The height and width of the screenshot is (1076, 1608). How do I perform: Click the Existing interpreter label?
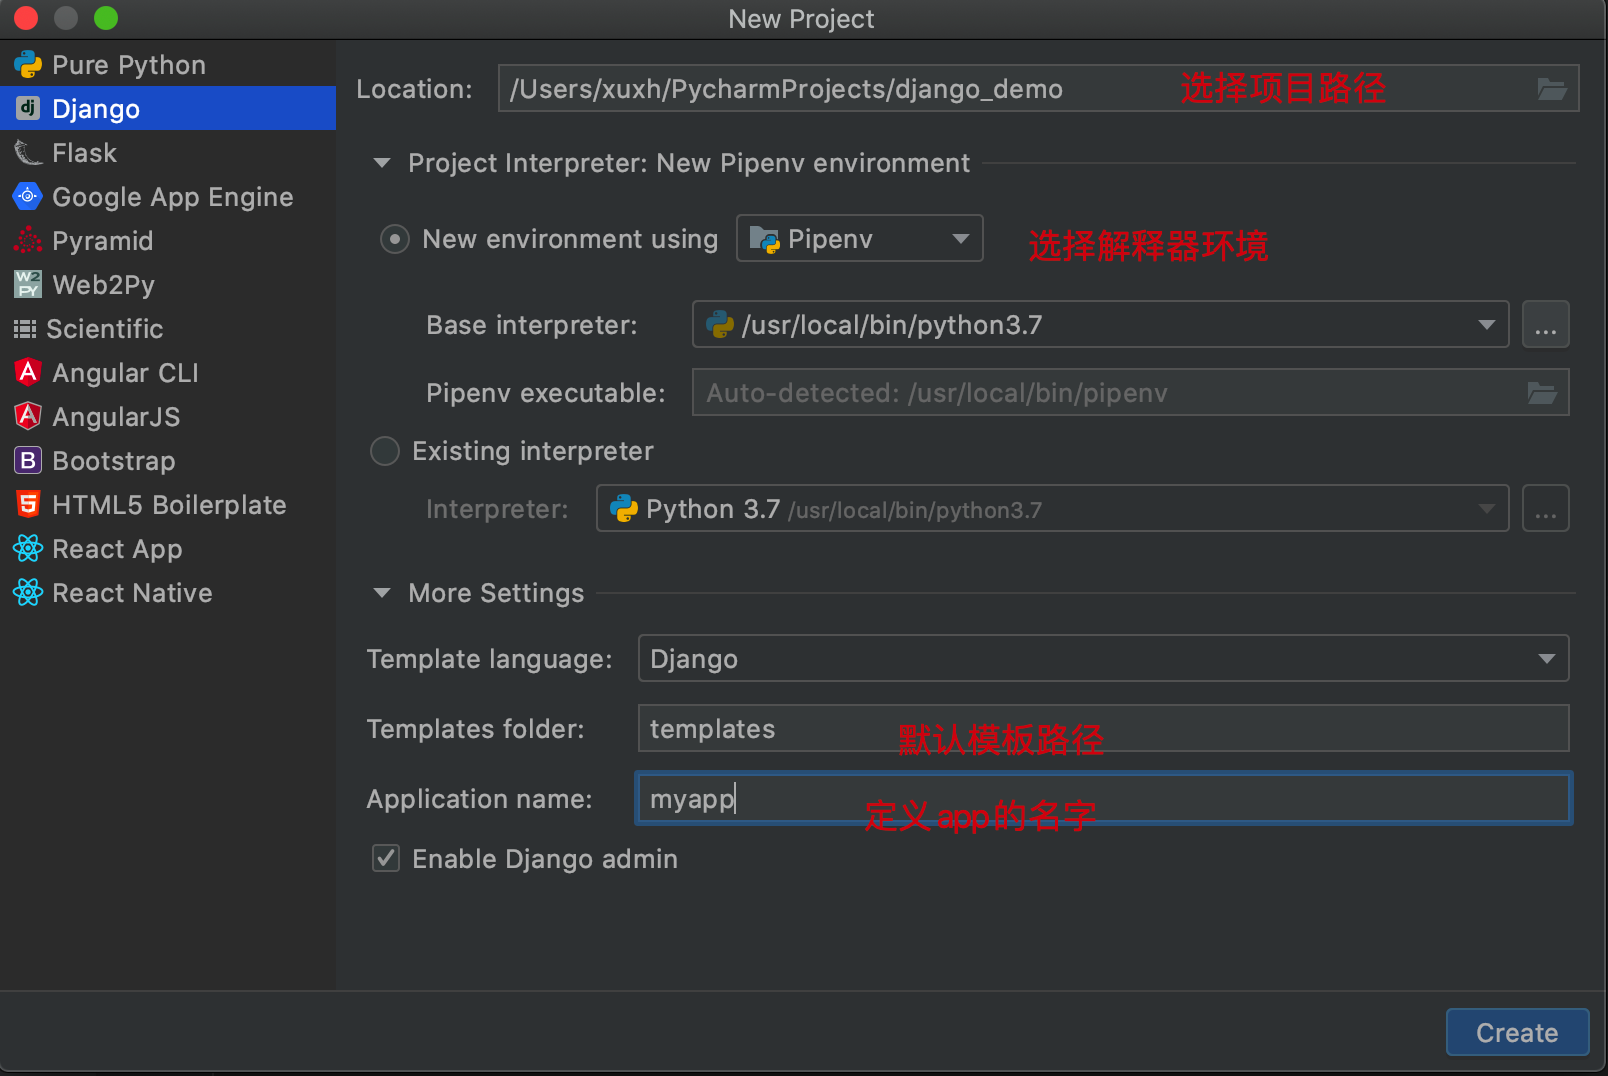[533, 451]
